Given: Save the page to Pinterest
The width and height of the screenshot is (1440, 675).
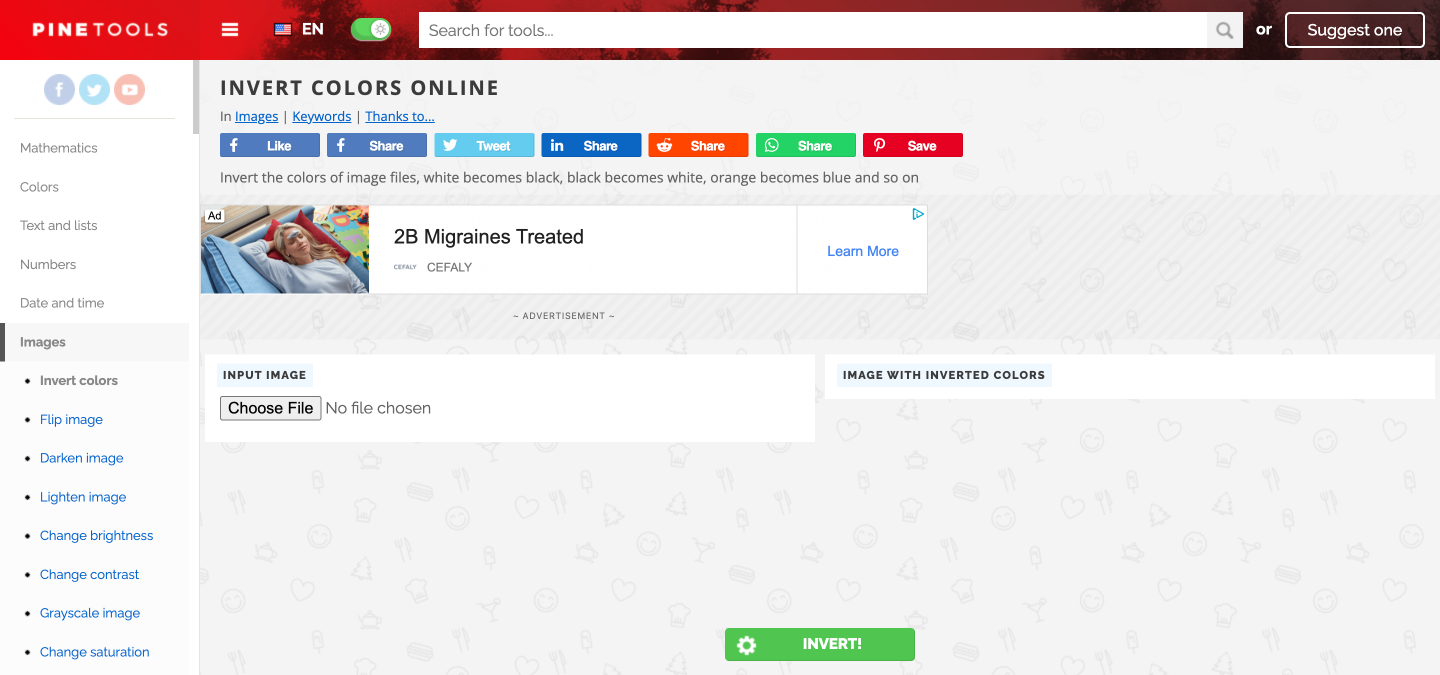Looking at the screenshot, I should coord(913,145).
